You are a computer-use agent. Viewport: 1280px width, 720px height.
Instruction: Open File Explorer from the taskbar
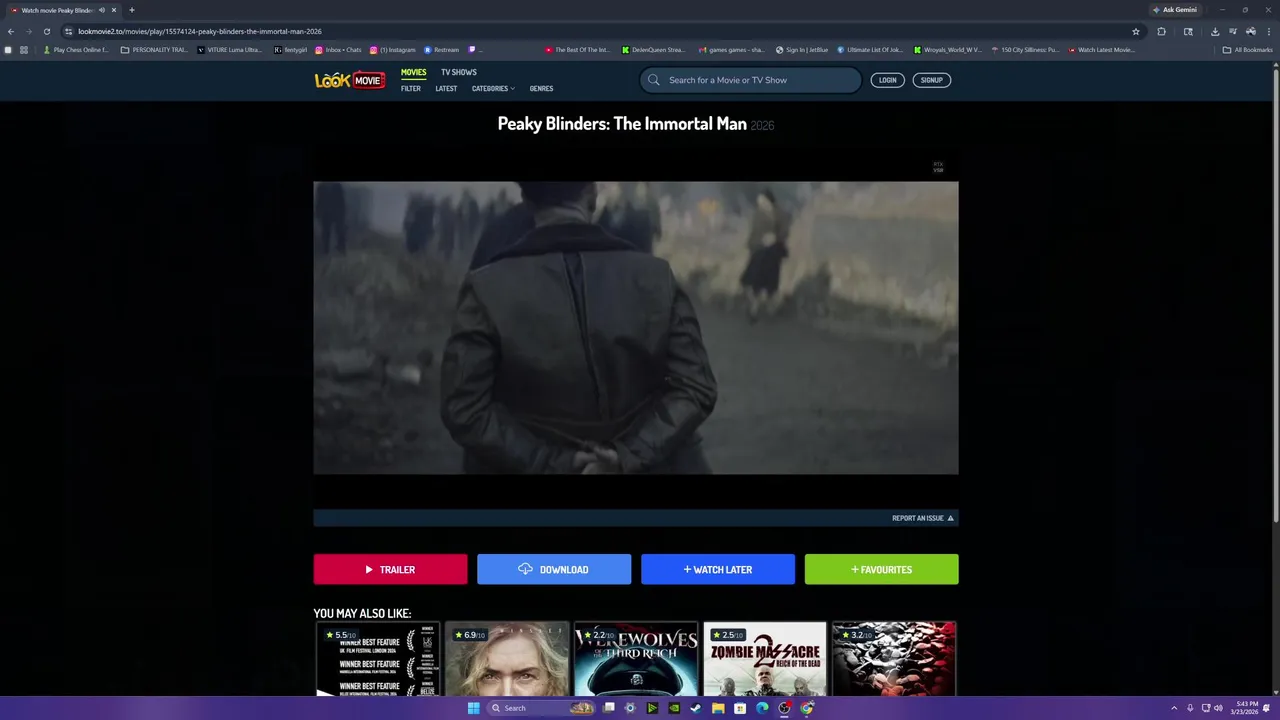718,708
